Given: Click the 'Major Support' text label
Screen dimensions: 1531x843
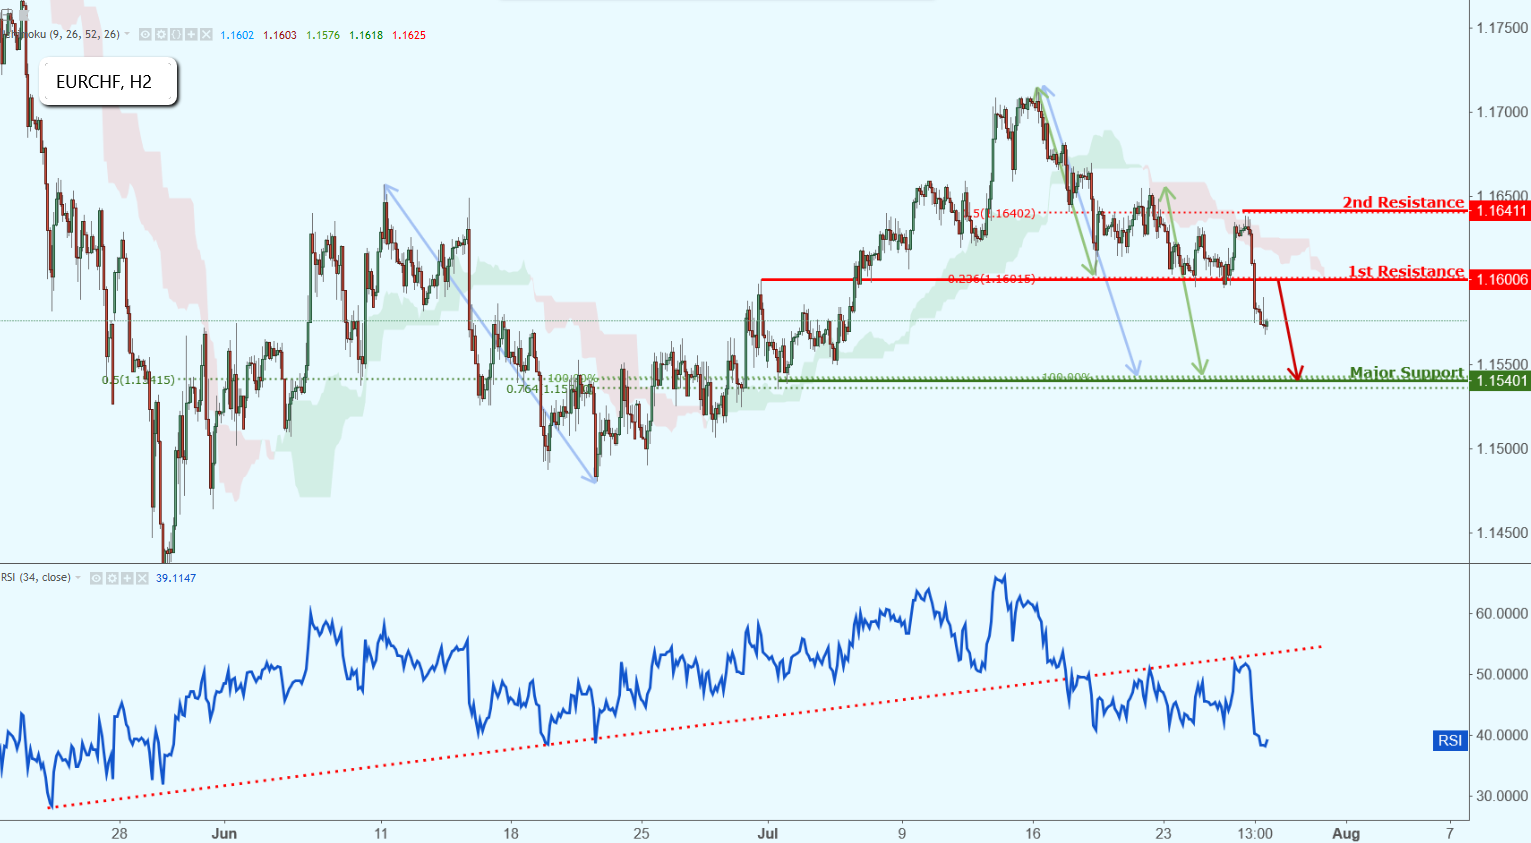Looking at the screenshot, I should pyautogui.click(x=1407, y=372).
